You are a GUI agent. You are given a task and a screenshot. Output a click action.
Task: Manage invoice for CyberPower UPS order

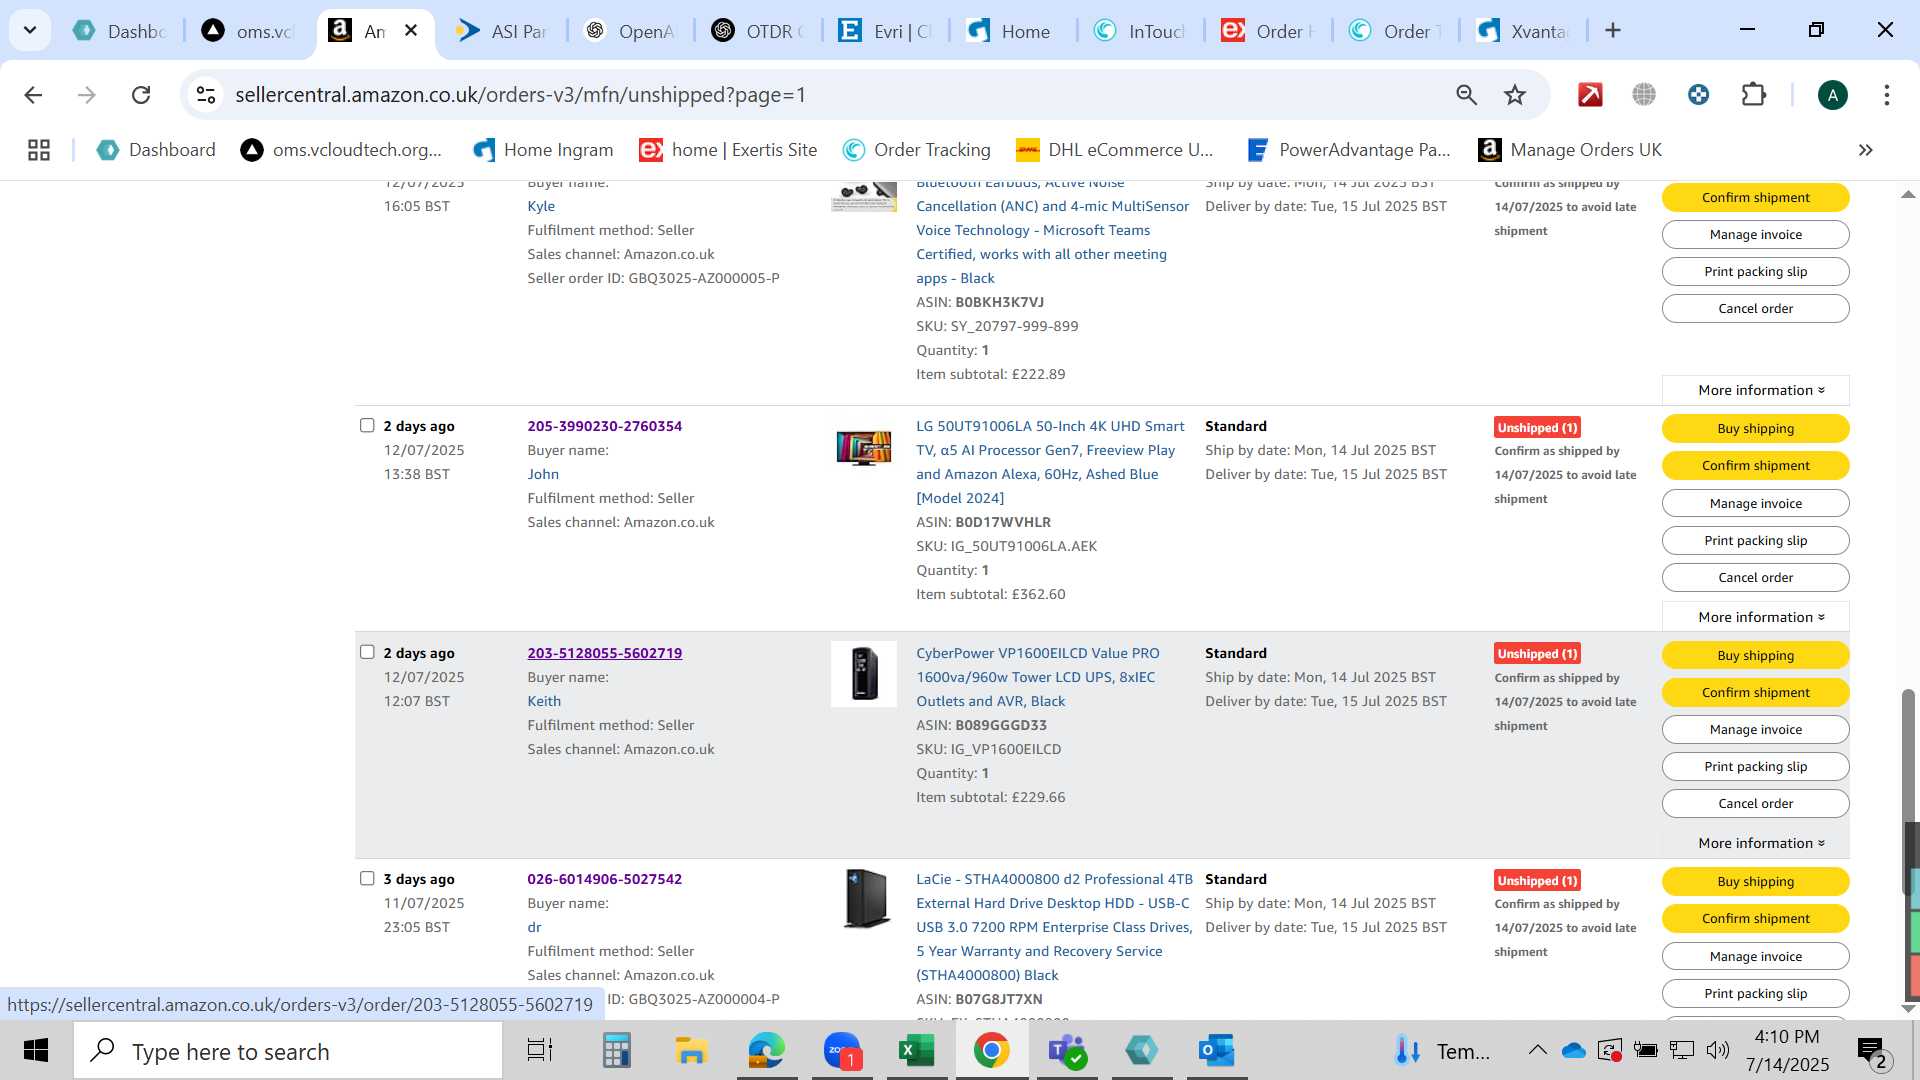(1755, 729)
